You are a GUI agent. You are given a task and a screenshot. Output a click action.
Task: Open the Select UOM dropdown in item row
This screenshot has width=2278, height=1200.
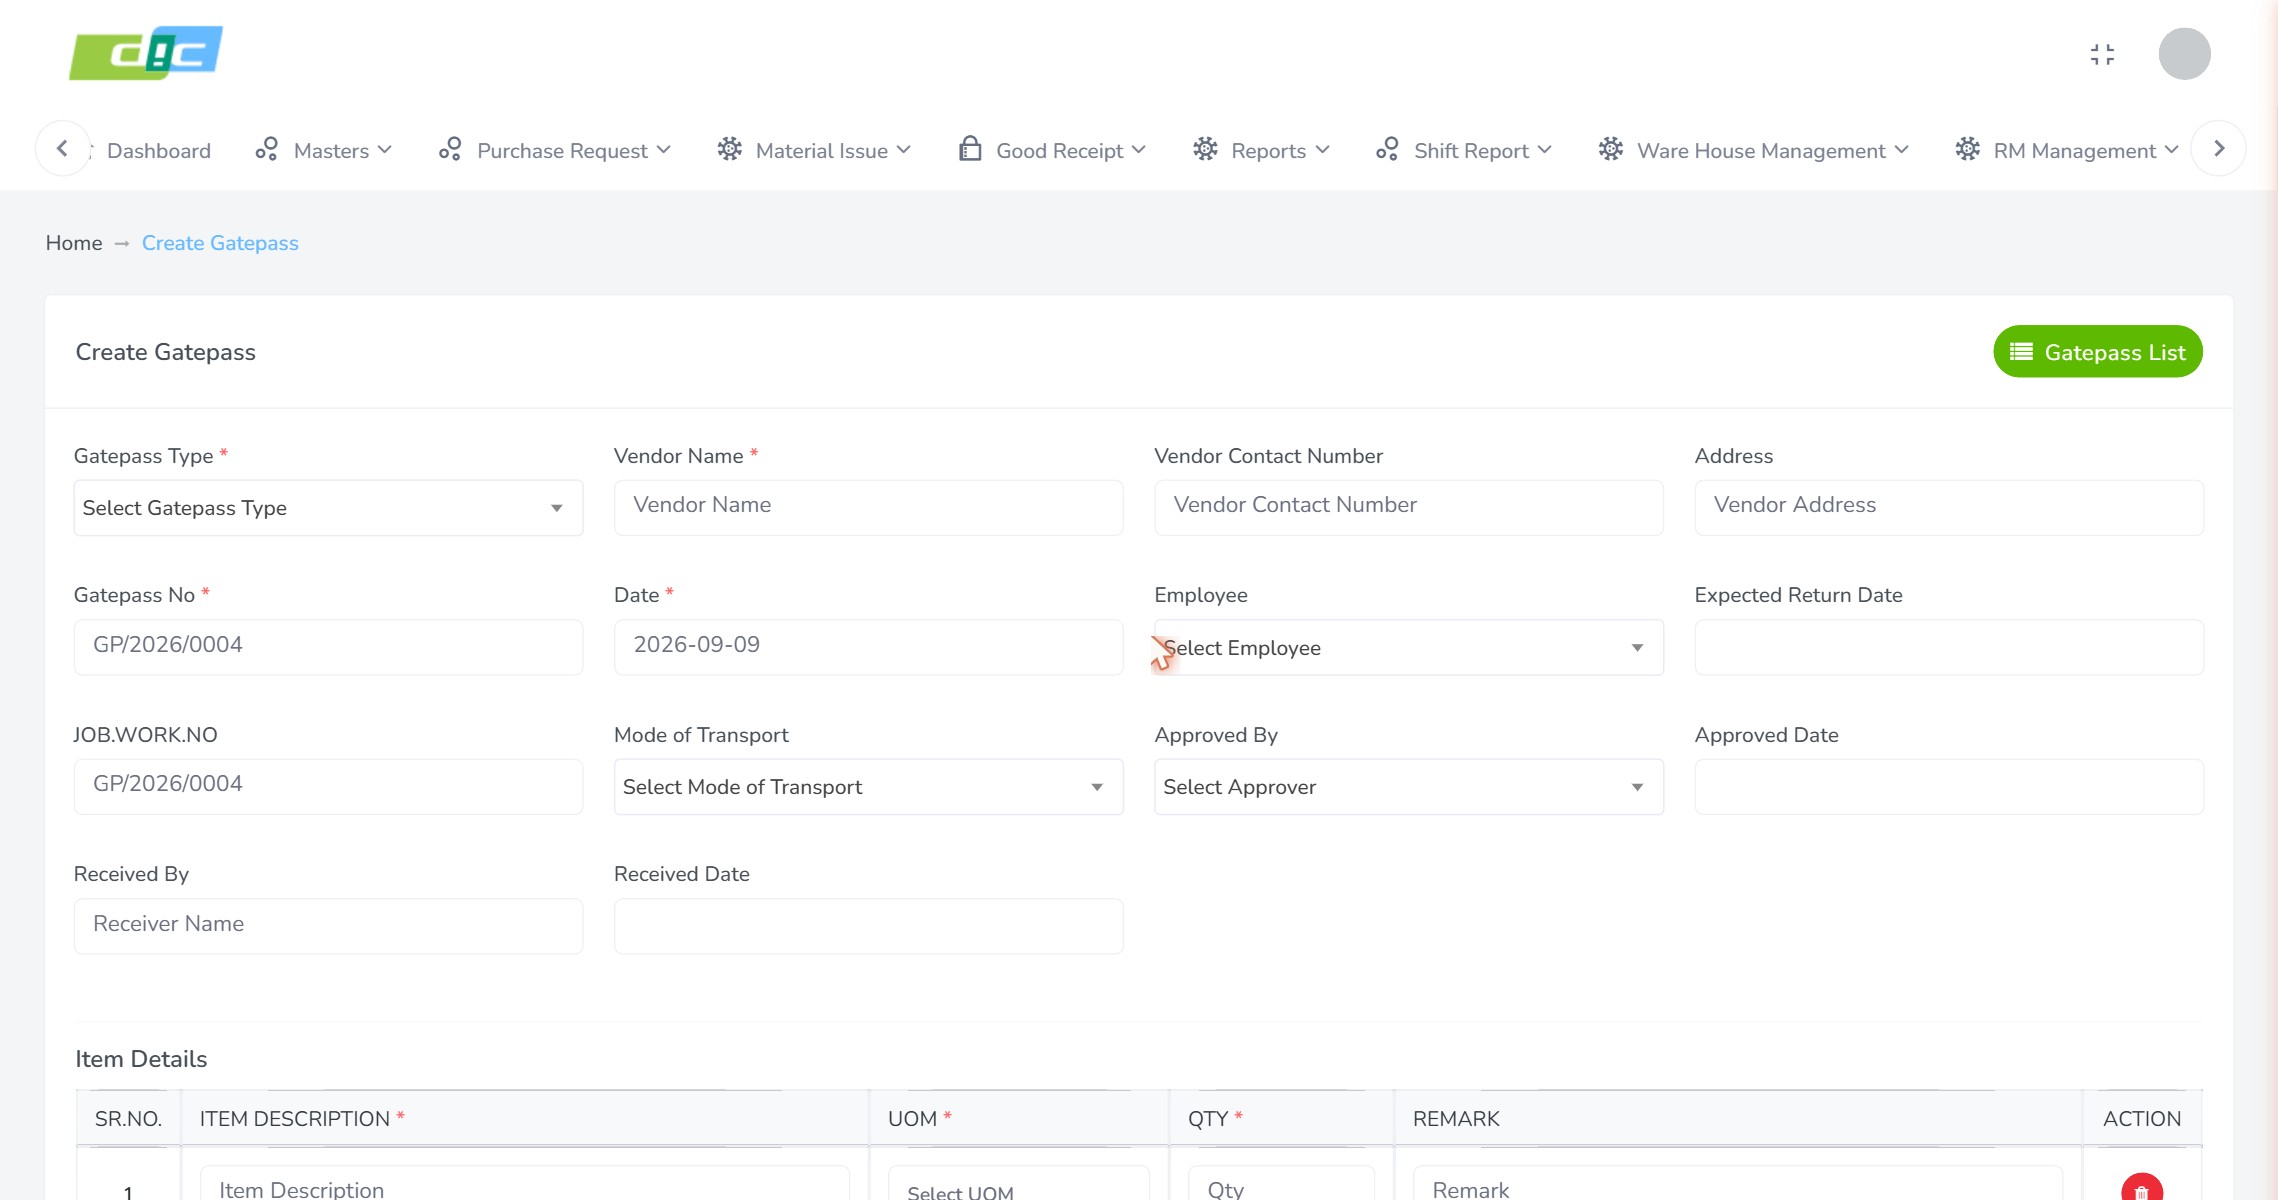pos(1019,1184)
